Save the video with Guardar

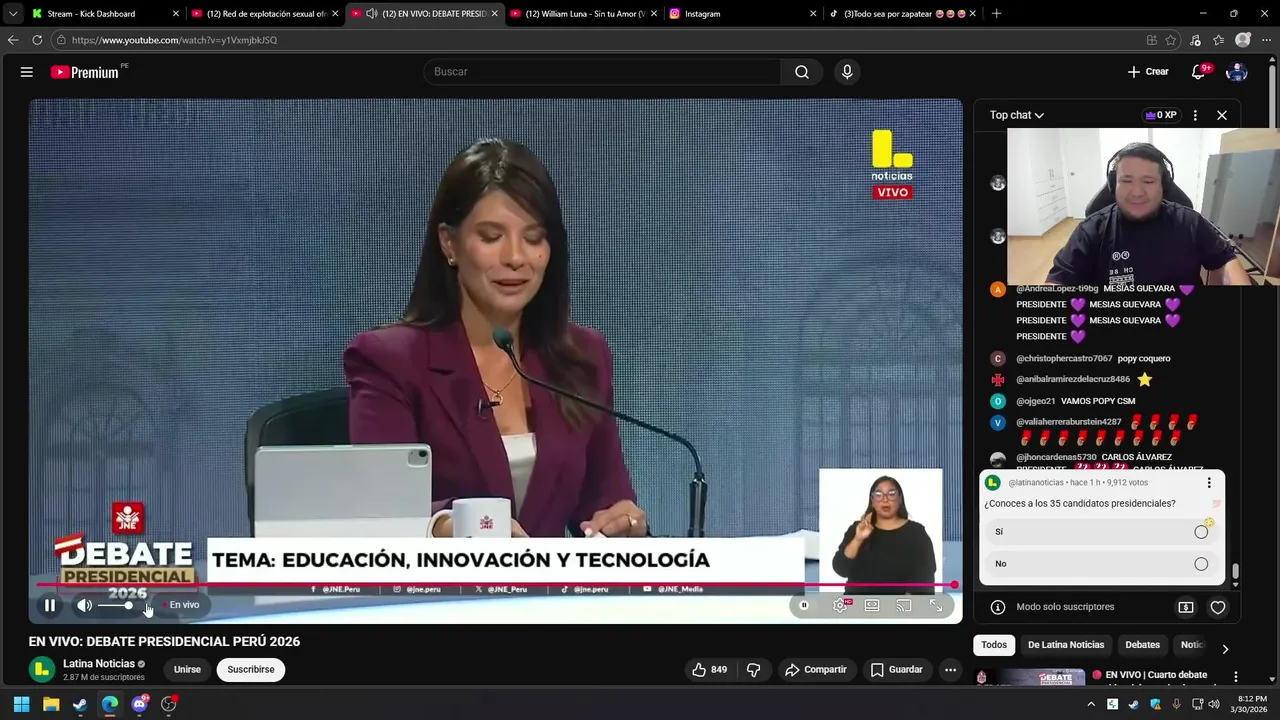click(x=897, y=670)
